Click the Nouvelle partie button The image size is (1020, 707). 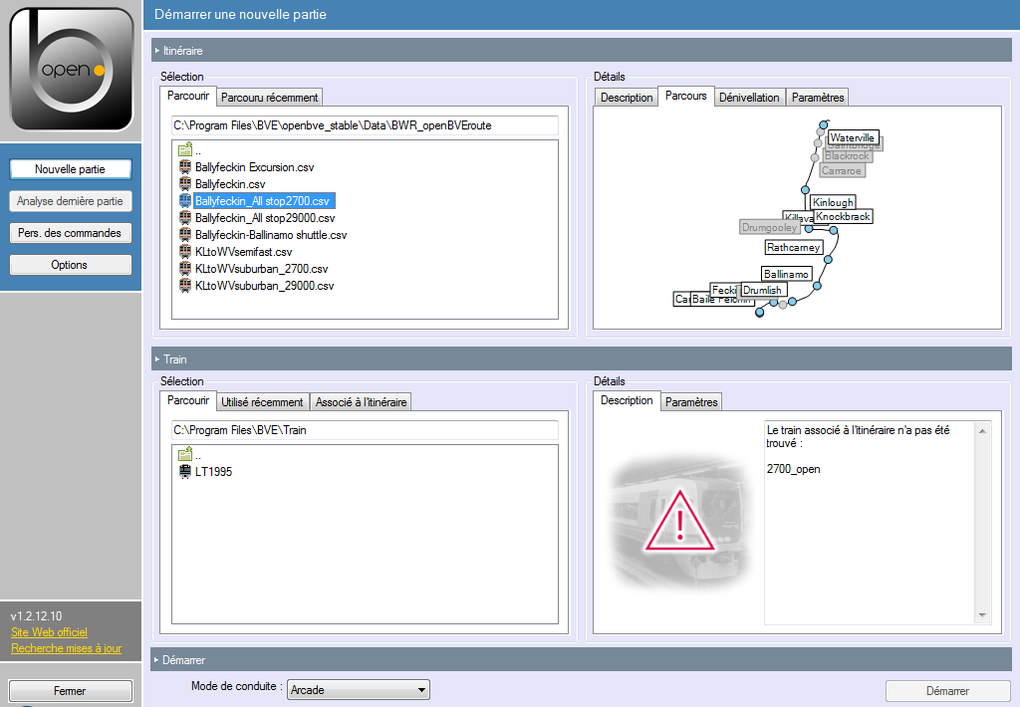point(70,169)
